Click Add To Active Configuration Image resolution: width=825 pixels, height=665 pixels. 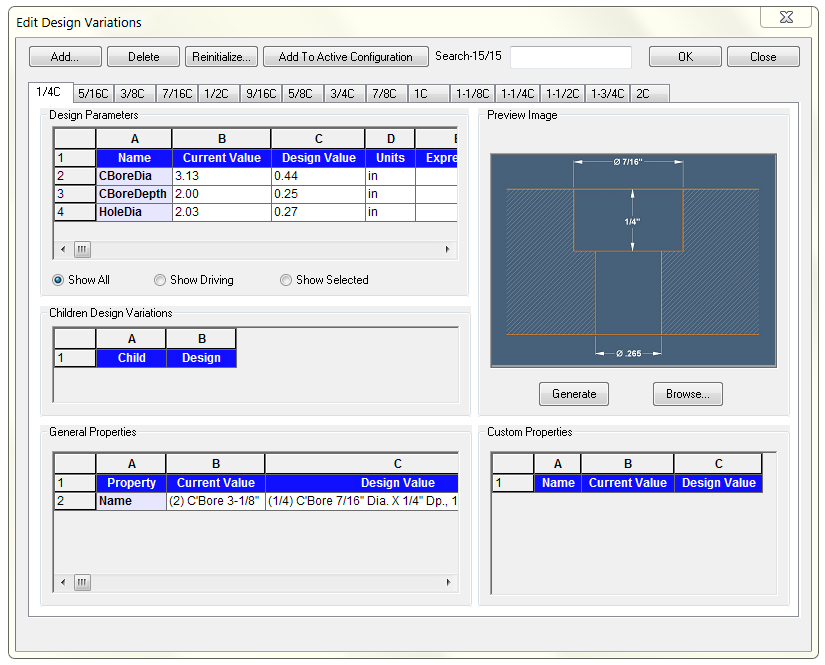(x=345, y=57)
